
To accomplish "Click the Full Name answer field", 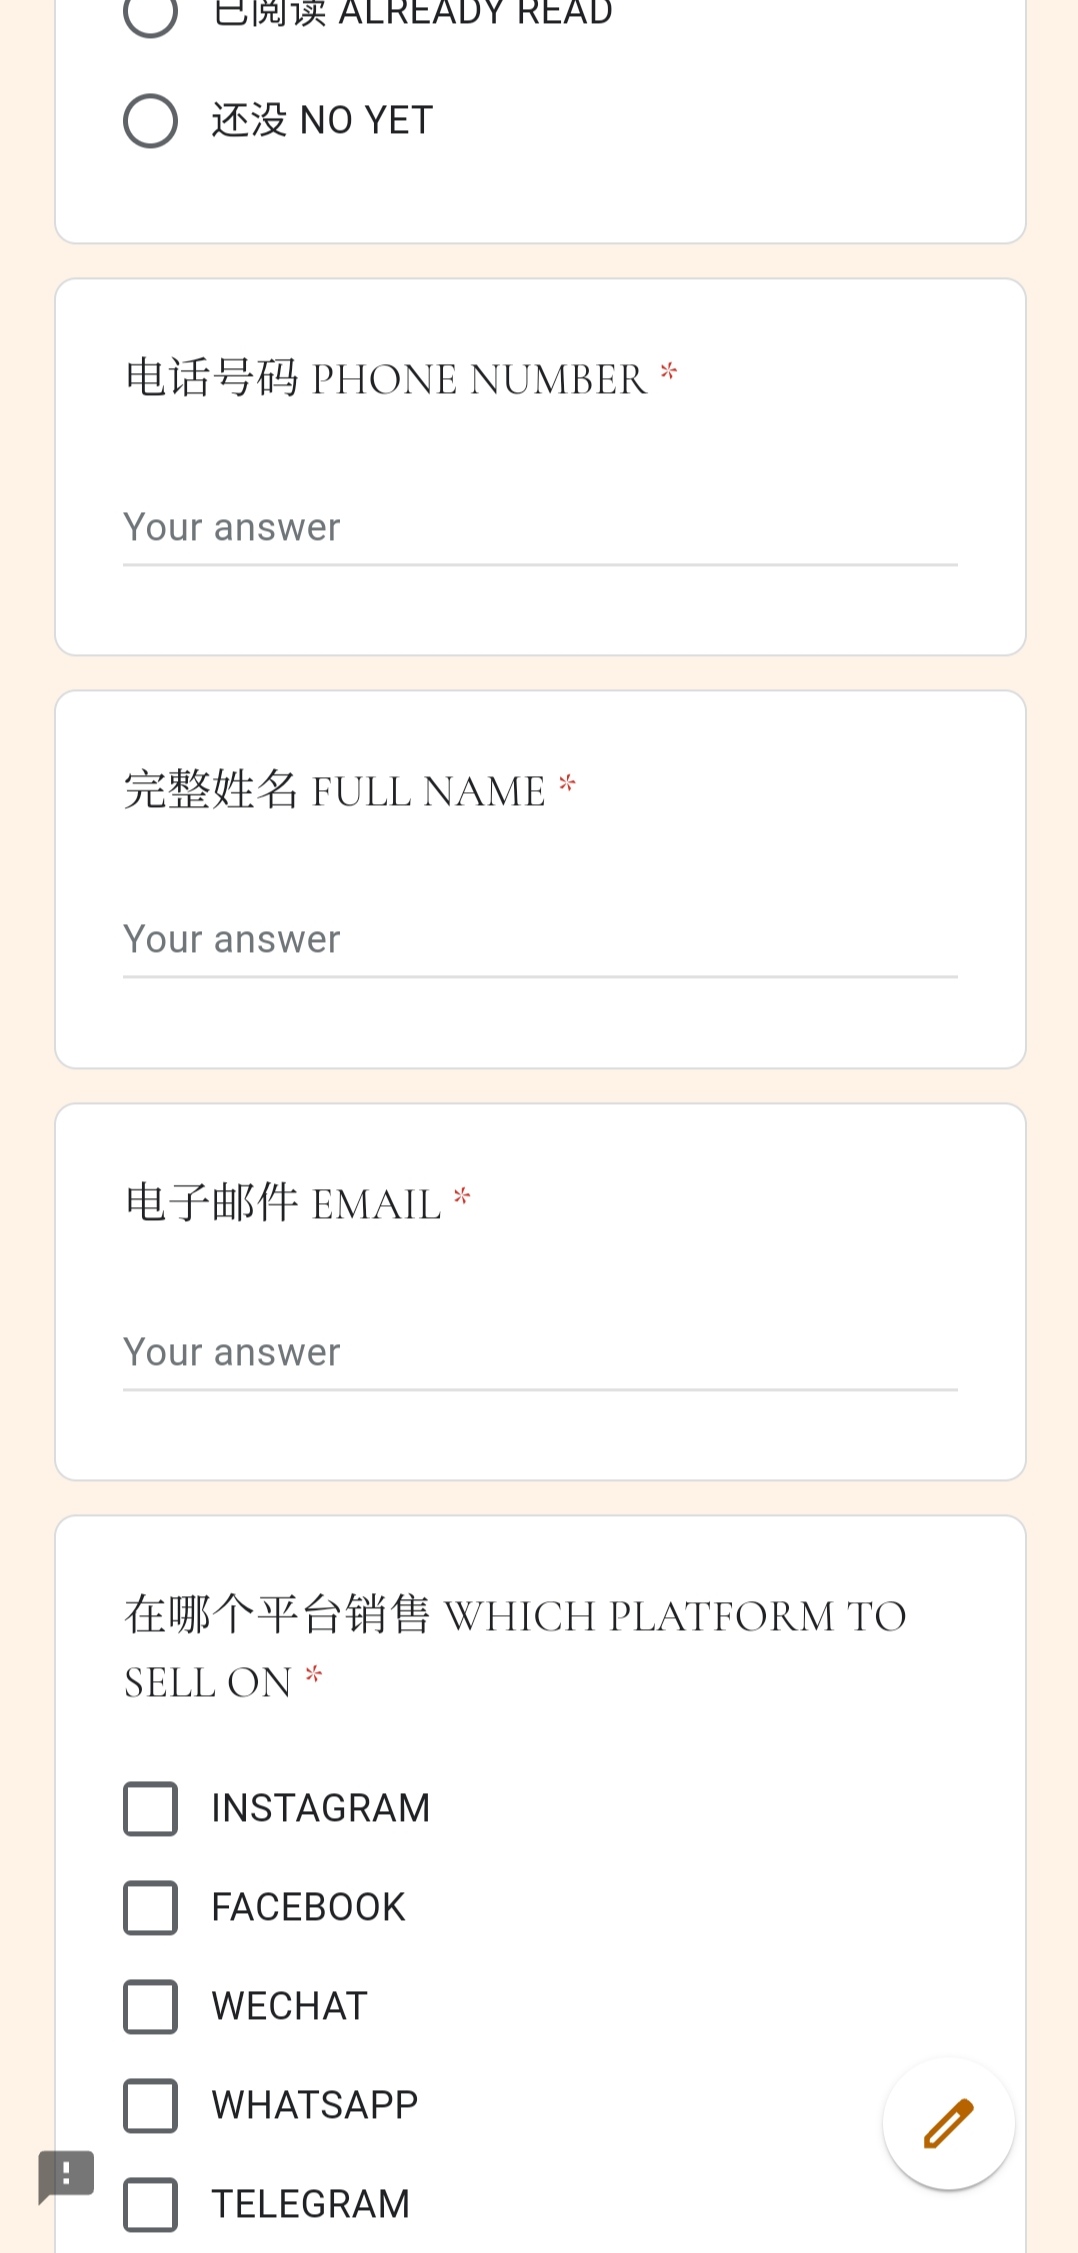I will 540,940.
